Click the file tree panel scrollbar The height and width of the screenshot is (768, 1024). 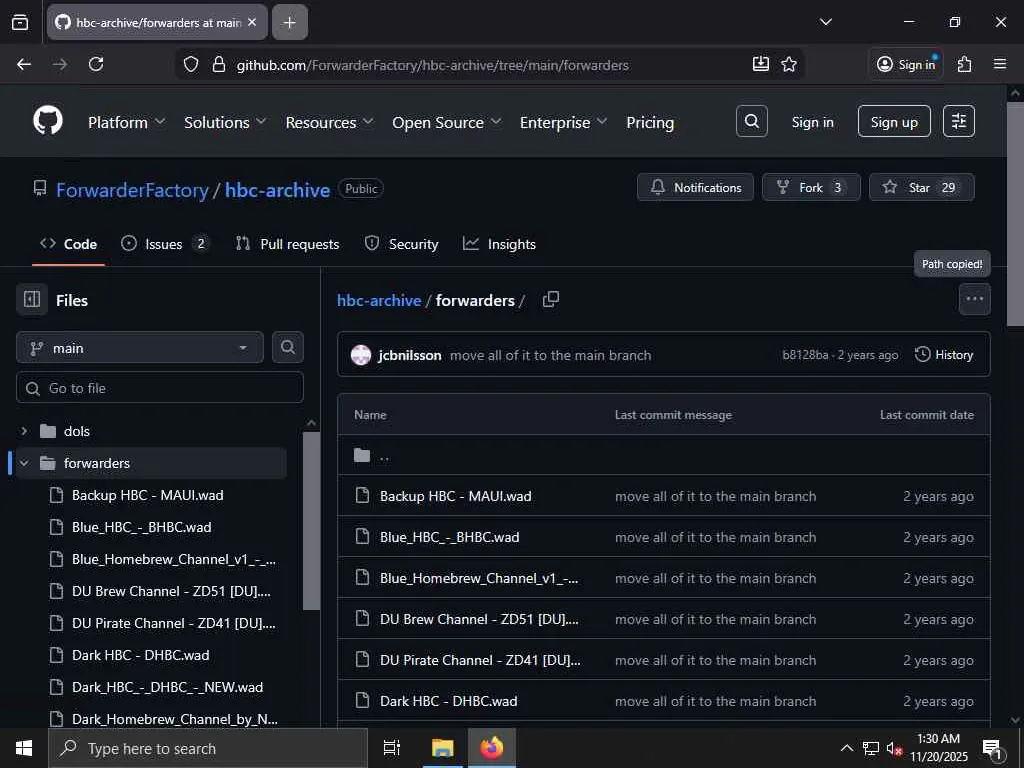312,520
